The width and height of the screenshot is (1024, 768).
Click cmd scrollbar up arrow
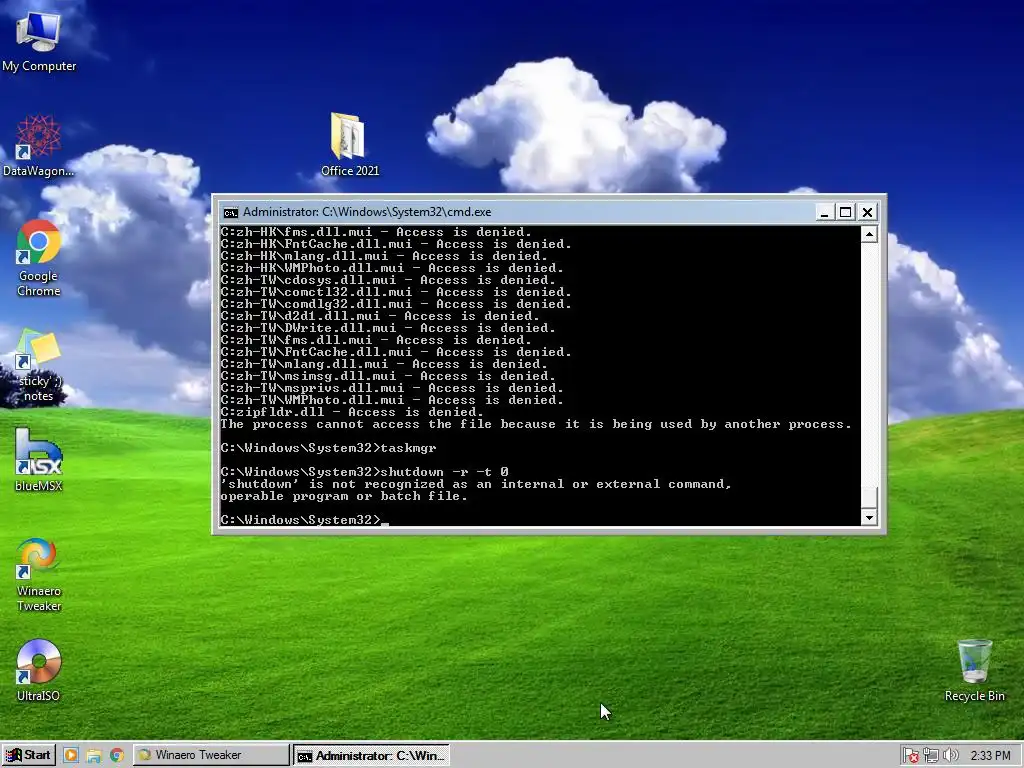point(869,234)
